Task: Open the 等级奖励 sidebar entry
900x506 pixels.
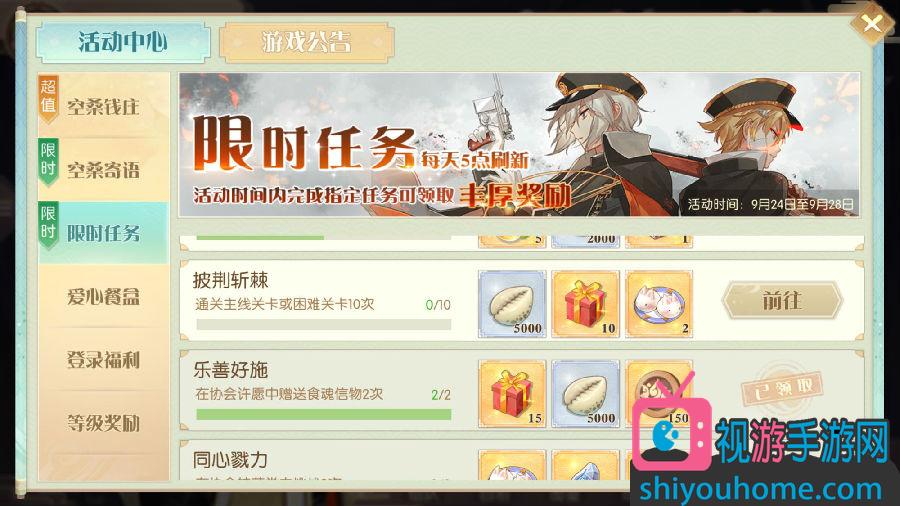Action: point(103,423)
